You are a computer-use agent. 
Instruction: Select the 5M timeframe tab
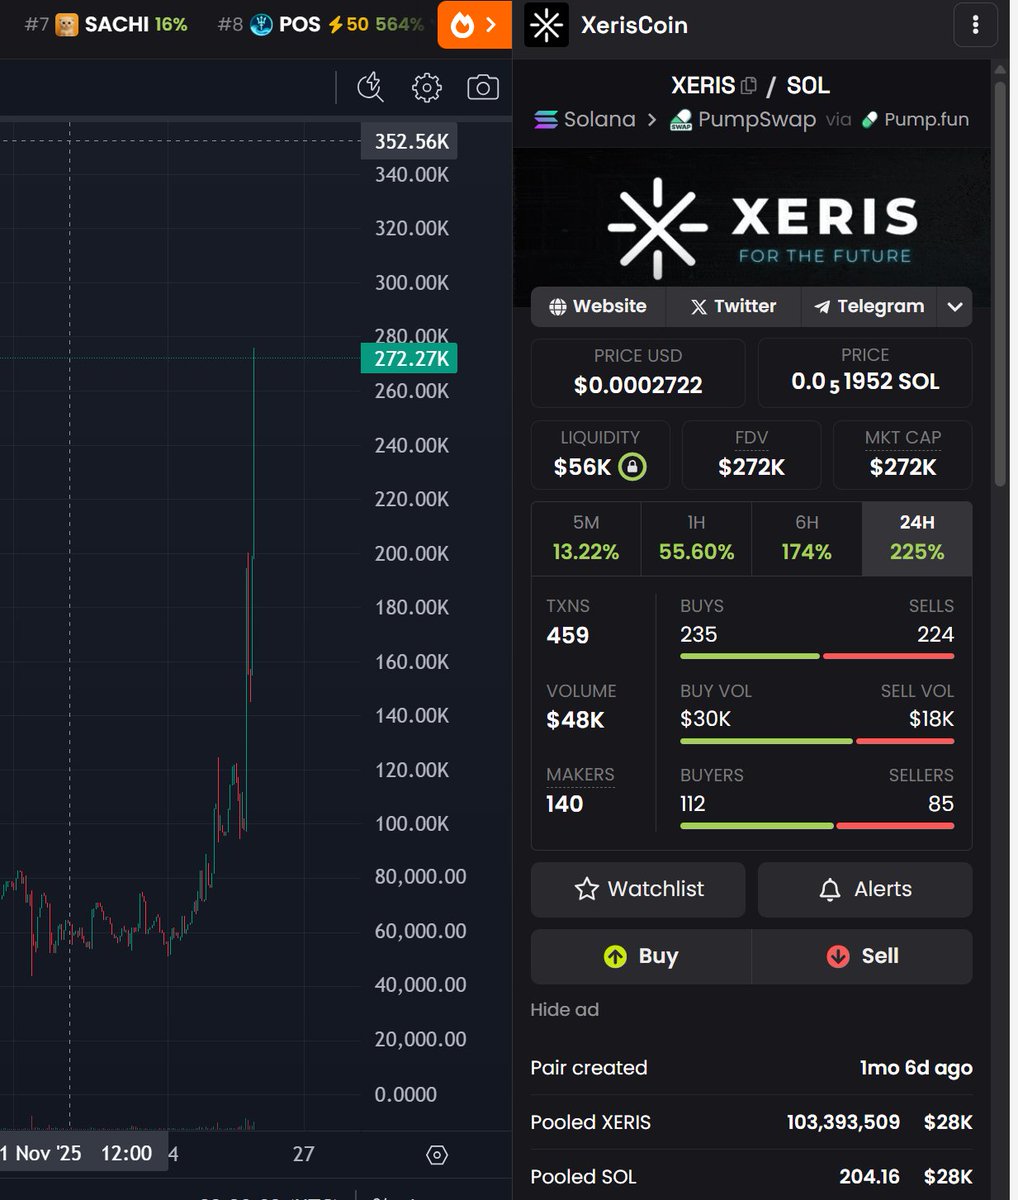coord(586,539)
